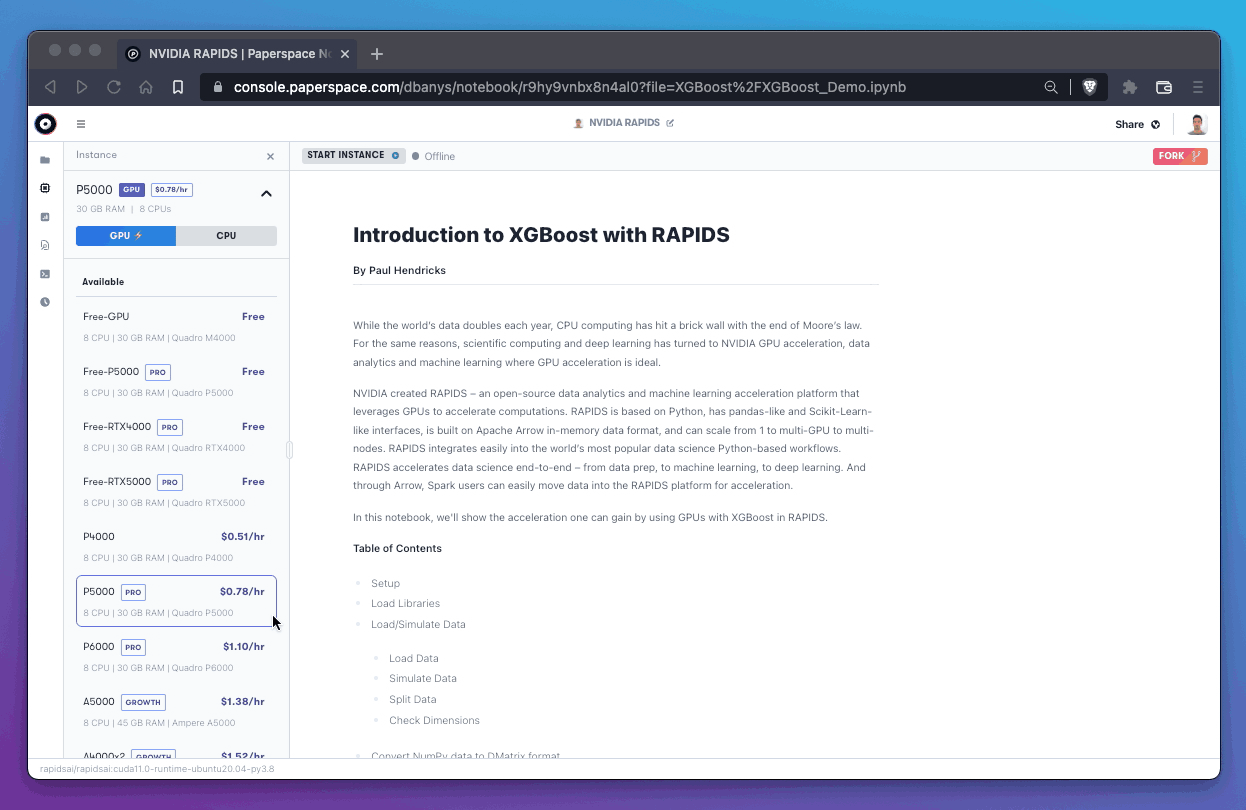Select the P4000 $0.51/hr machine

tap(176, 546)
